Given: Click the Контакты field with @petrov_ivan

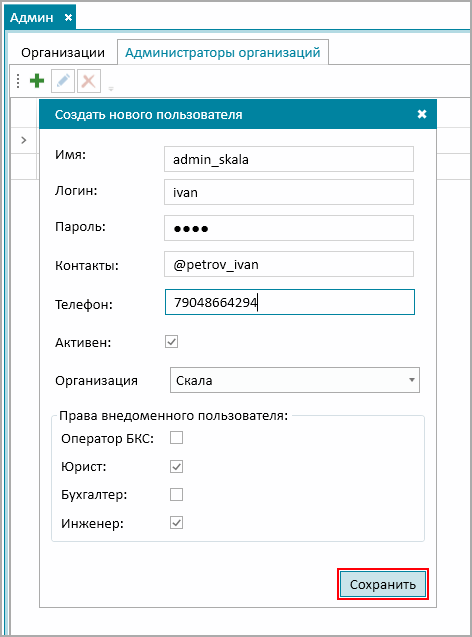Looking at the screenshot, I should (289, 264).
